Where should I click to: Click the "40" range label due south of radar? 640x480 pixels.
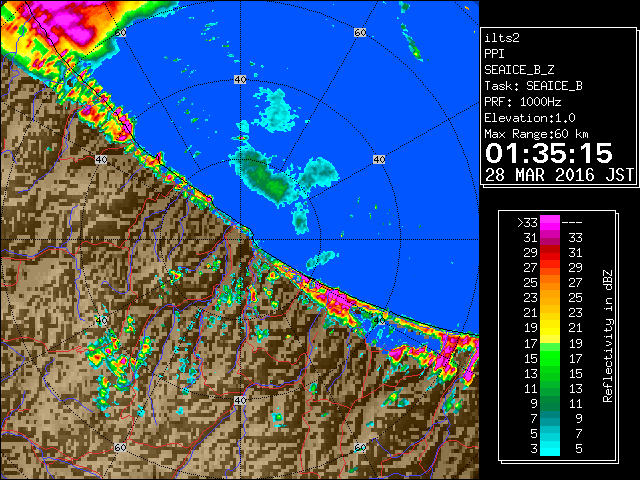[240, 400]
